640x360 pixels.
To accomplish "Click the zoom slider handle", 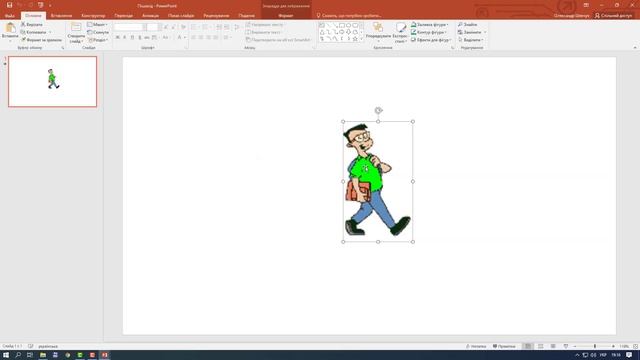I will click(x=595, y=346).
